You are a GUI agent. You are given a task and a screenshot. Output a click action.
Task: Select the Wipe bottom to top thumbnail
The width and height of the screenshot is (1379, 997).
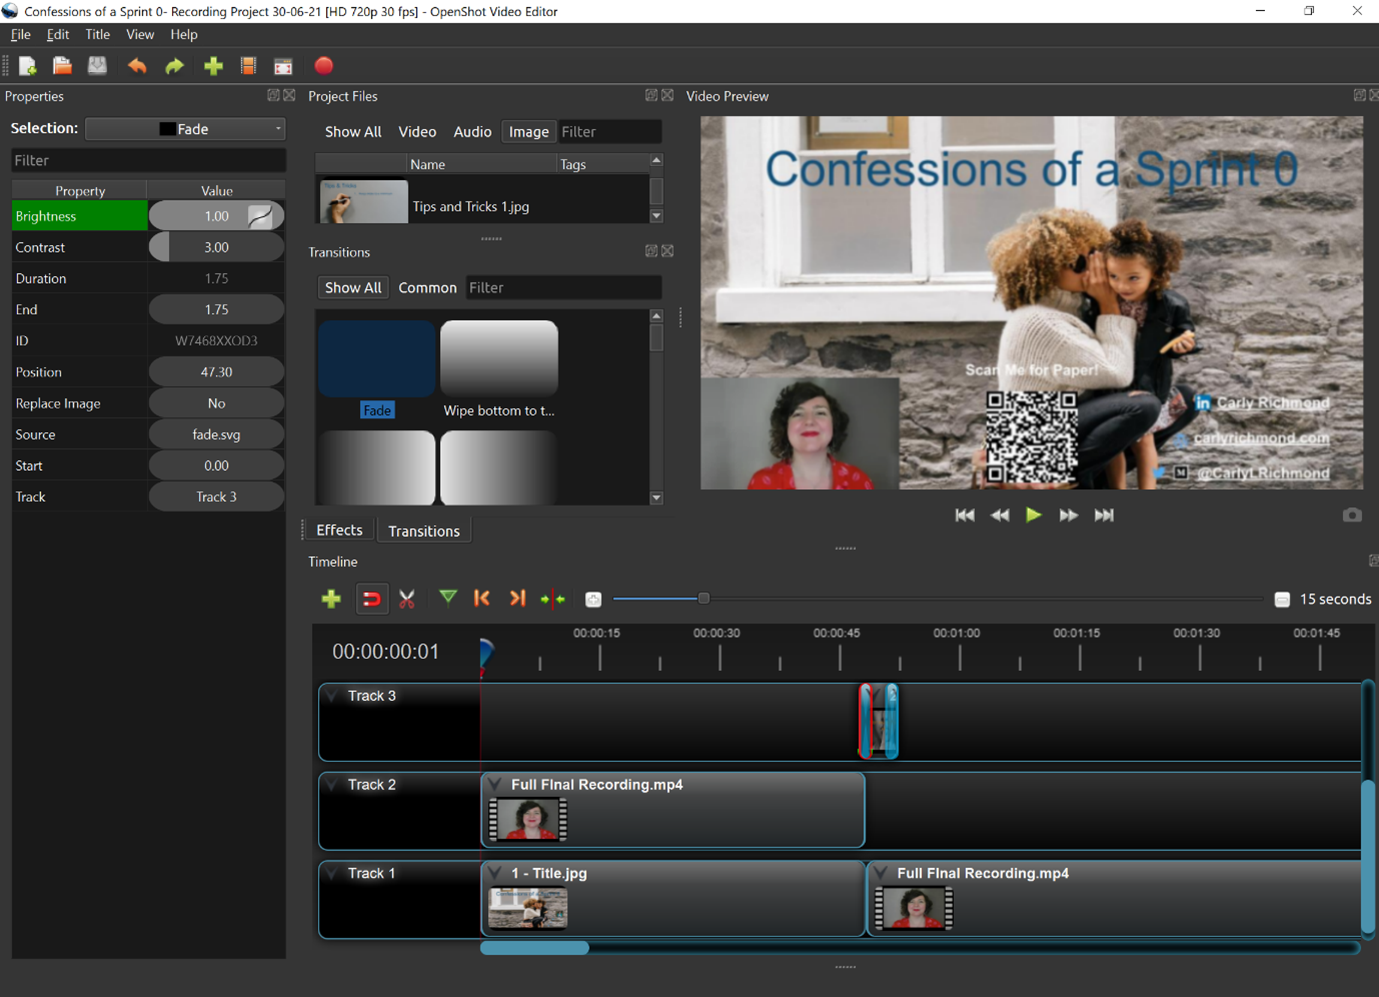pyautogui.click(x=499, y=358)
